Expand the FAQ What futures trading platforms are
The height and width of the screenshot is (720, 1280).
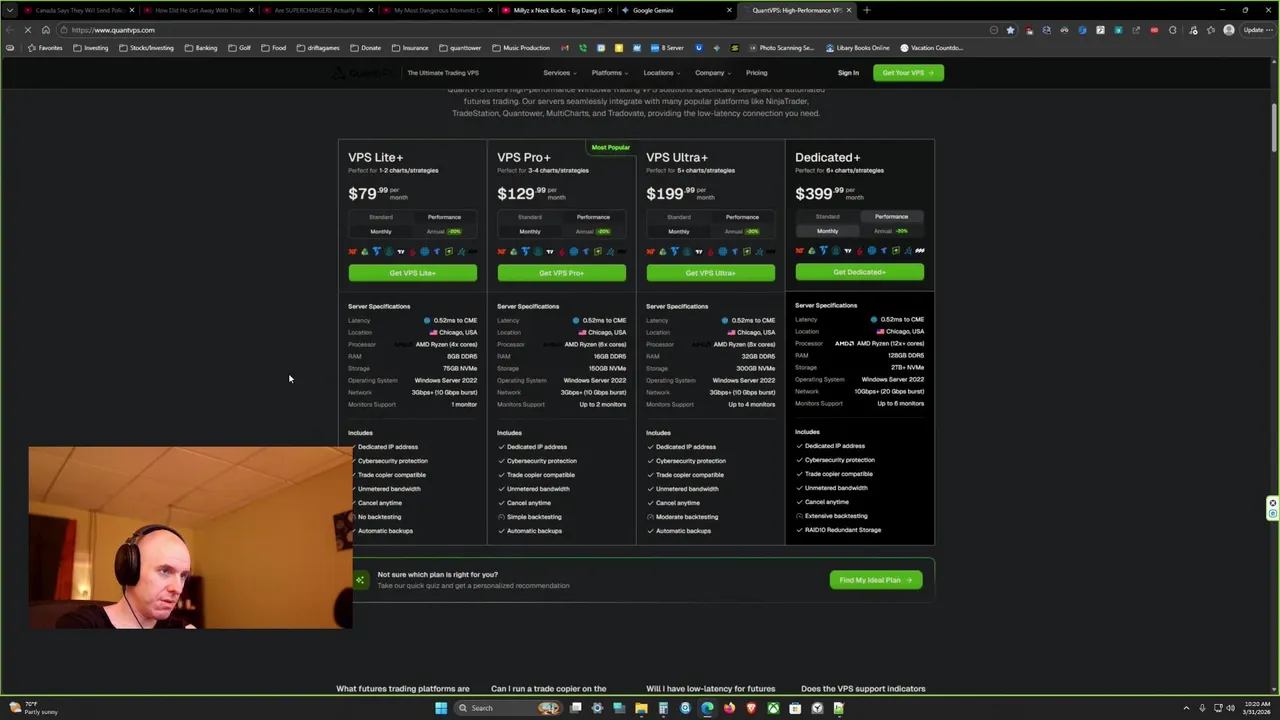[x=403, y=688]
